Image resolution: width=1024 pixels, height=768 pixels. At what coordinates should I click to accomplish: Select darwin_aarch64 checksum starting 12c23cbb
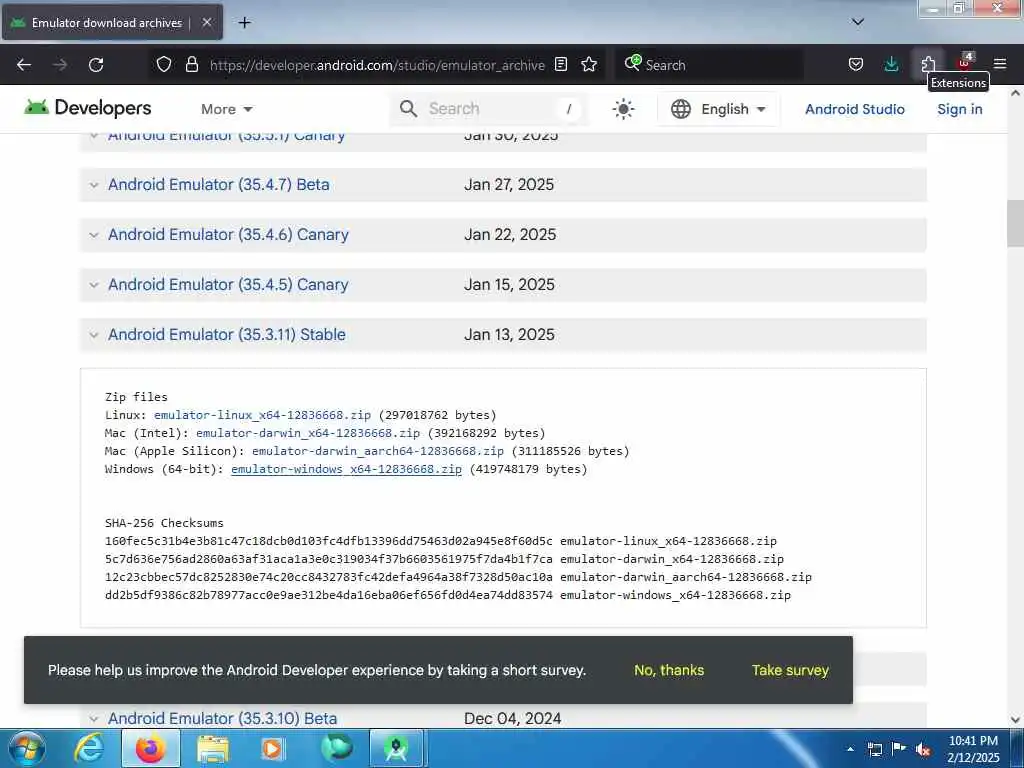pyautogui.click(x=328, y=577)
